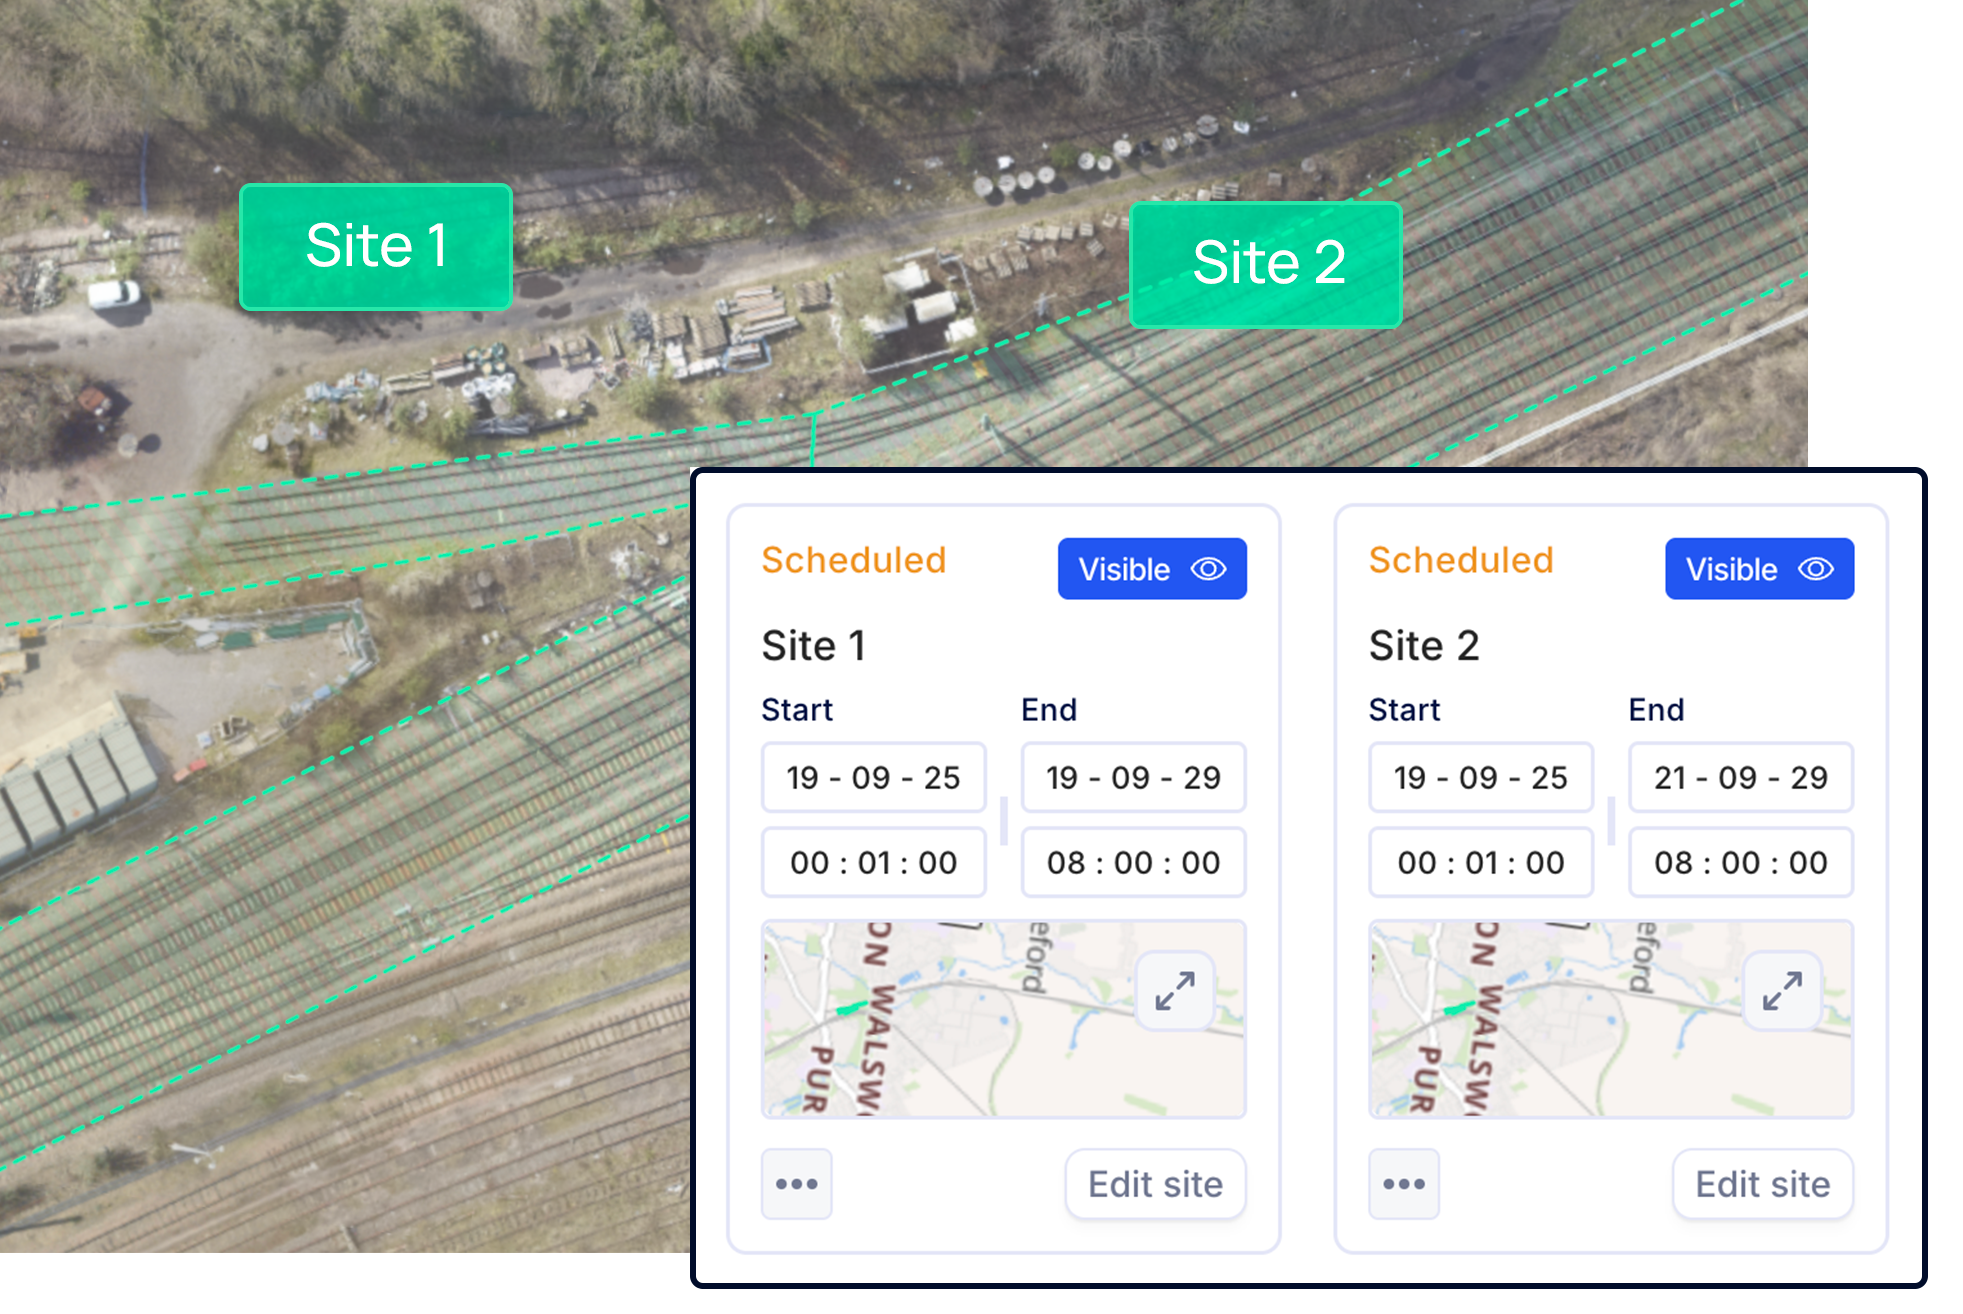Screen dimensions: 1963x1314
Task: Expand the Site 2 map preview
Action: coord(1782,990)
